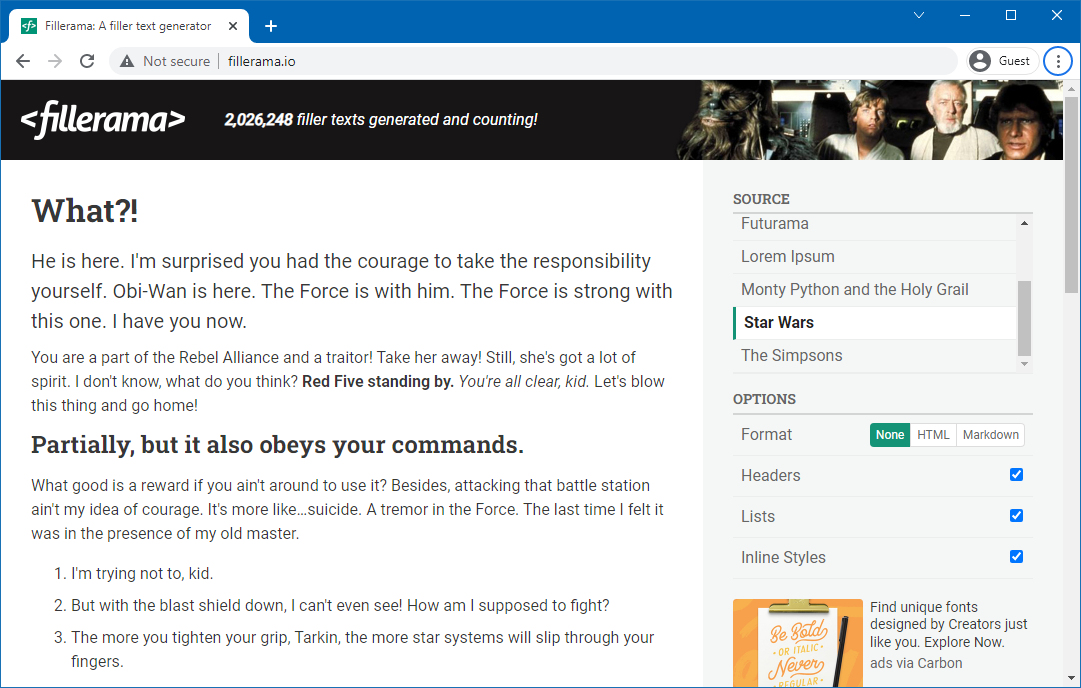Click the fillerama logo
This screenshot has width=1081, height=688.
coord(103,120)
